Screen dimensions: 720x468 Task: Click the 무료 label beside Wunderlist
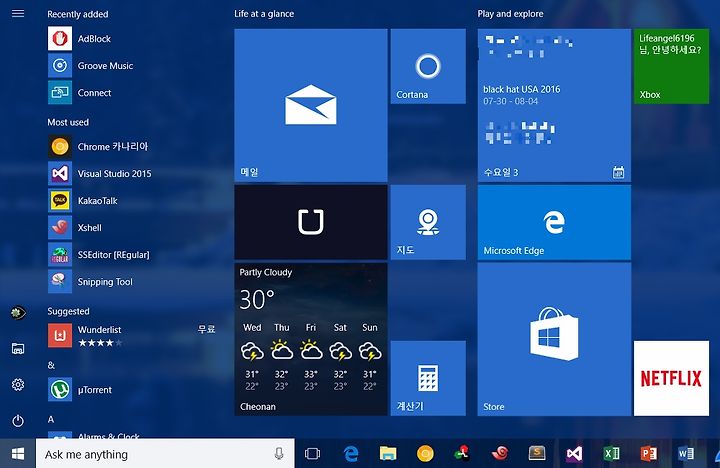pos(206,329)
